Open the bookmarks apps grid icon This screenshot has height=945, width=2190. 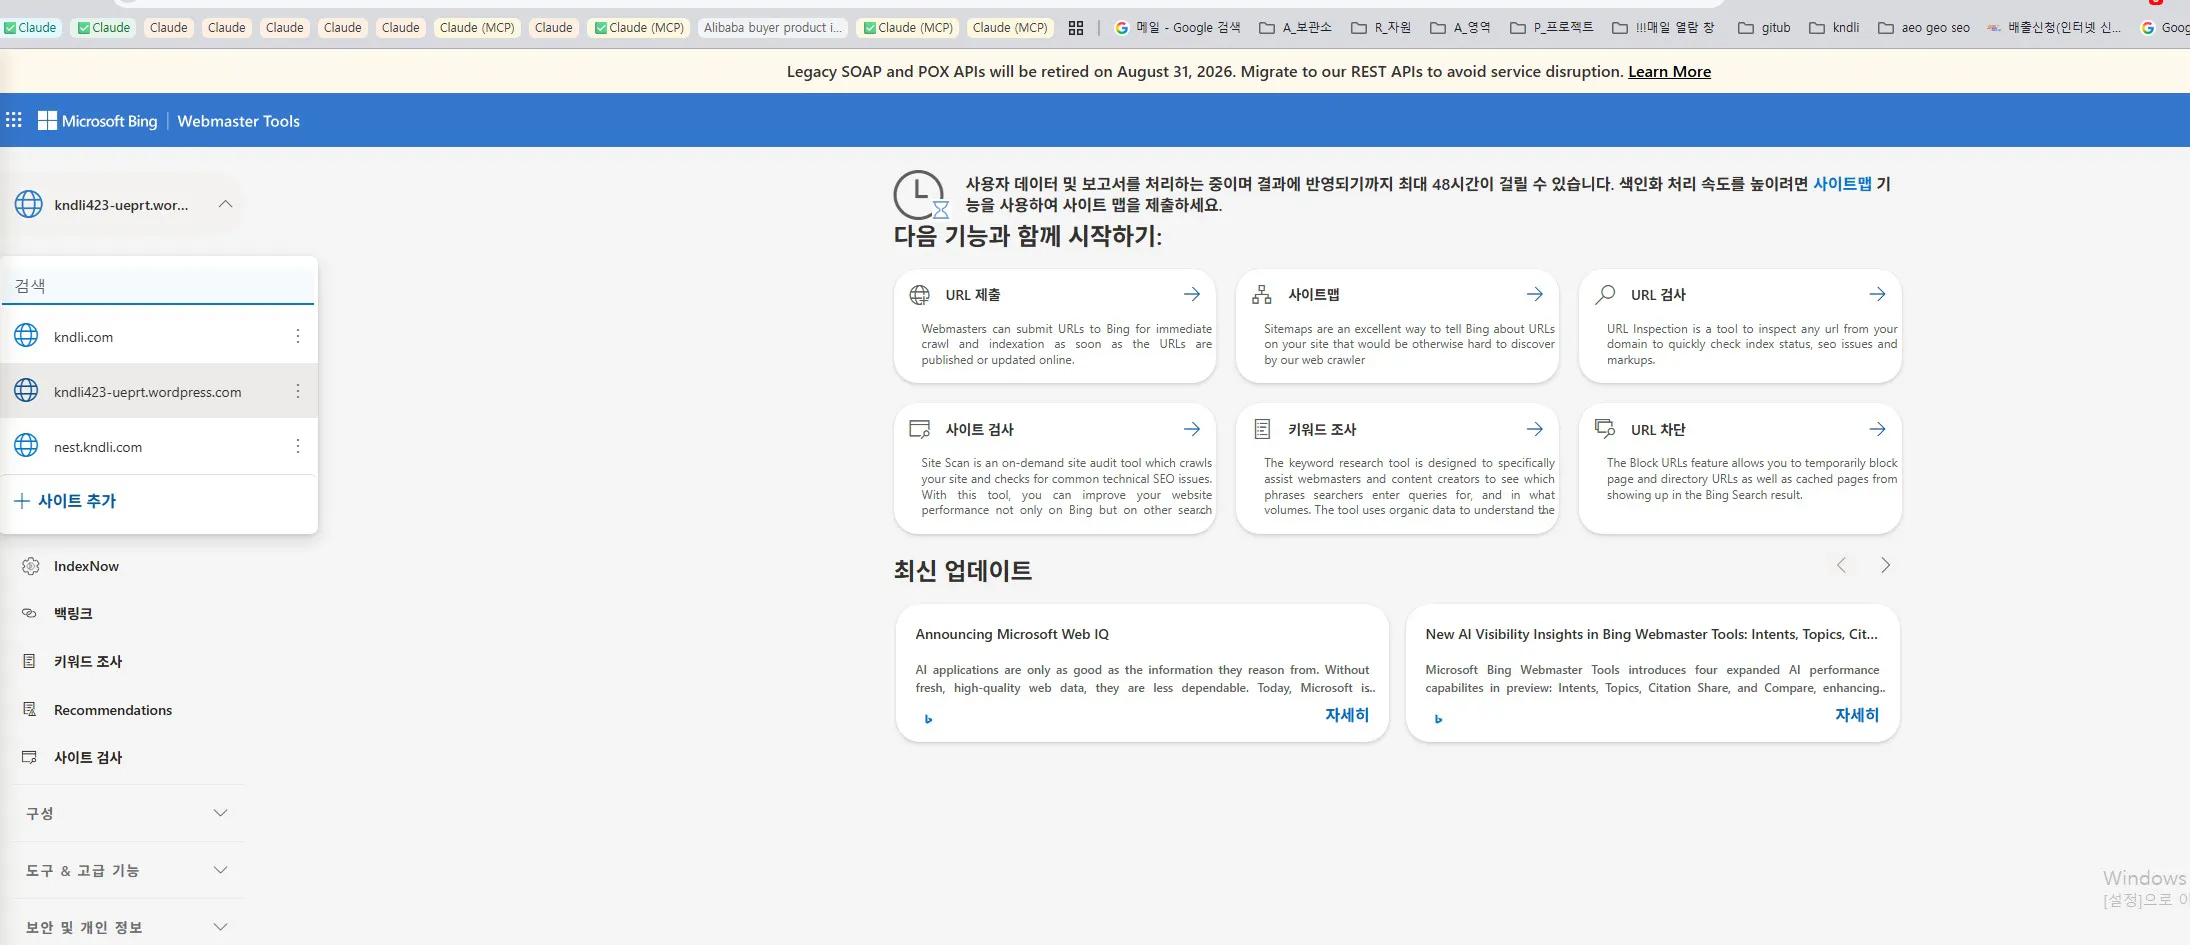coord(1076,28)
